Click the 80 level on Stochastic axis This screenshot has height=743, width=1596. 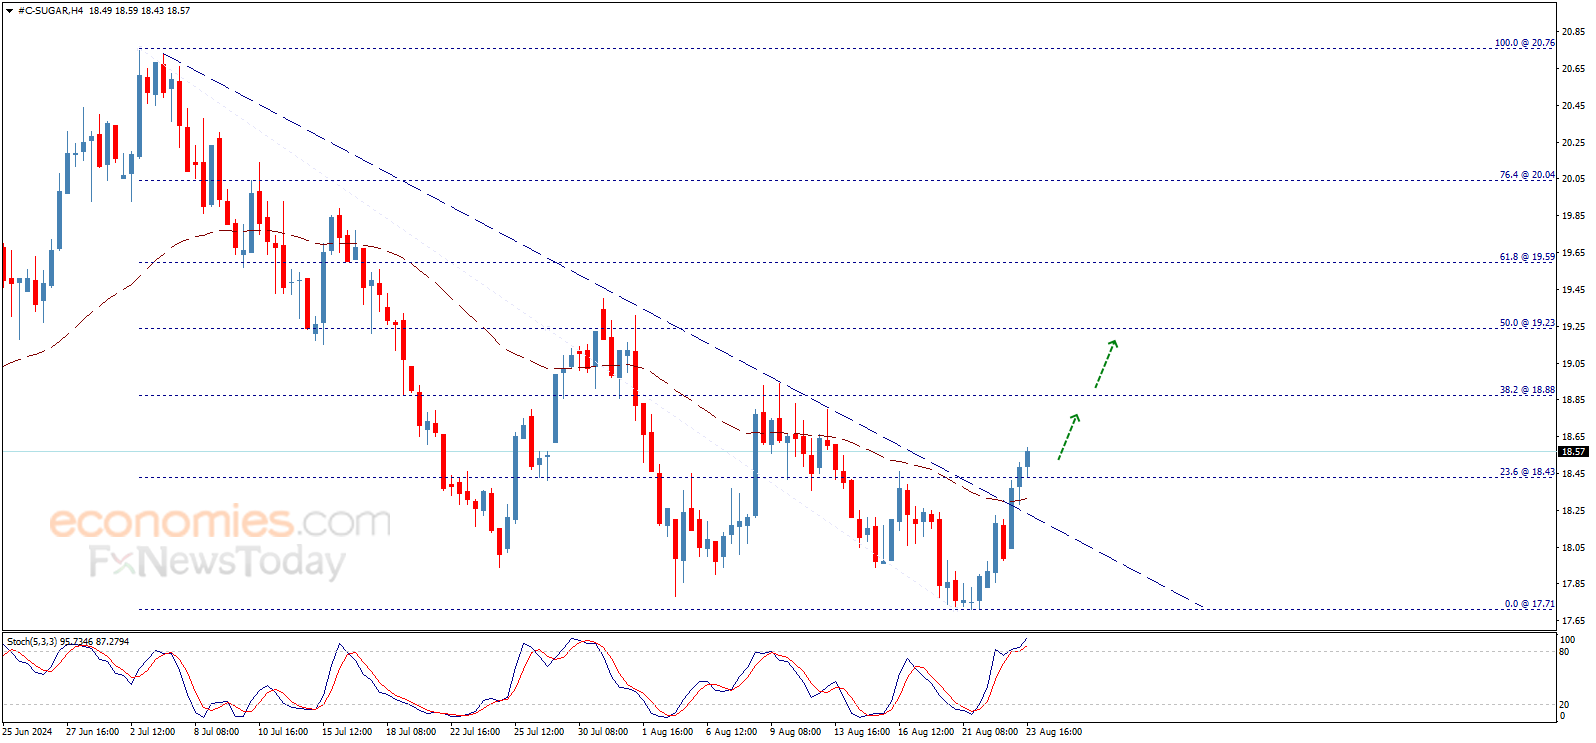(1565, 652)
